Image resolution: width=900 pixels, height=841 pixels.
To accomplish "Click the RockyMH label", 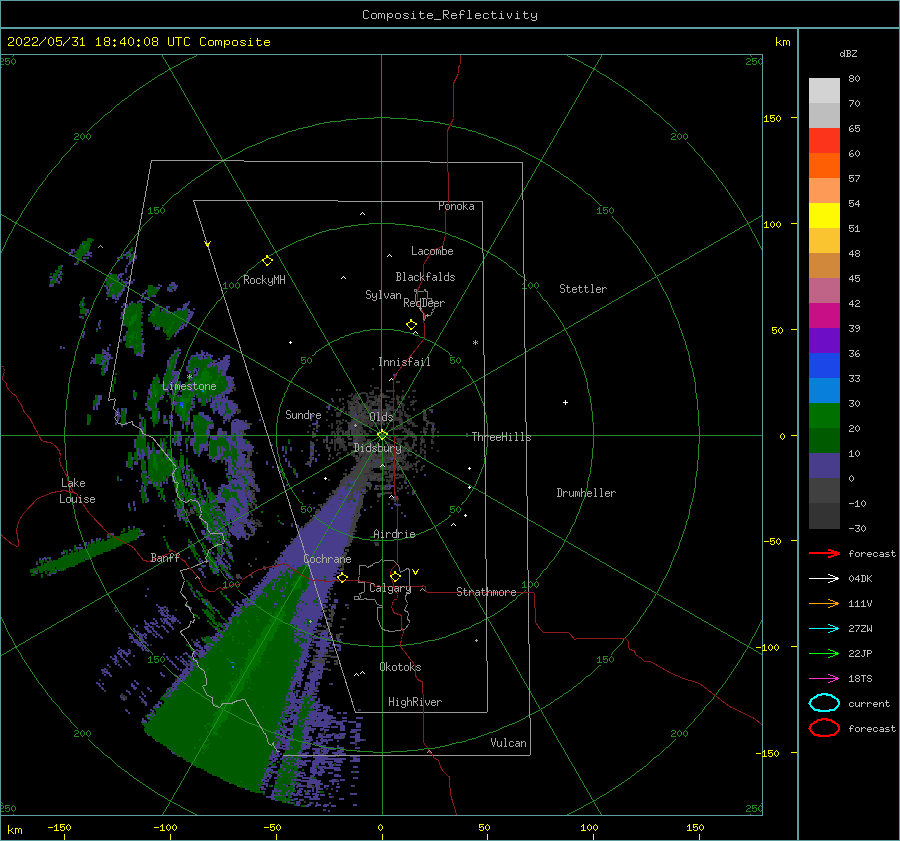I will click(264, 280).
